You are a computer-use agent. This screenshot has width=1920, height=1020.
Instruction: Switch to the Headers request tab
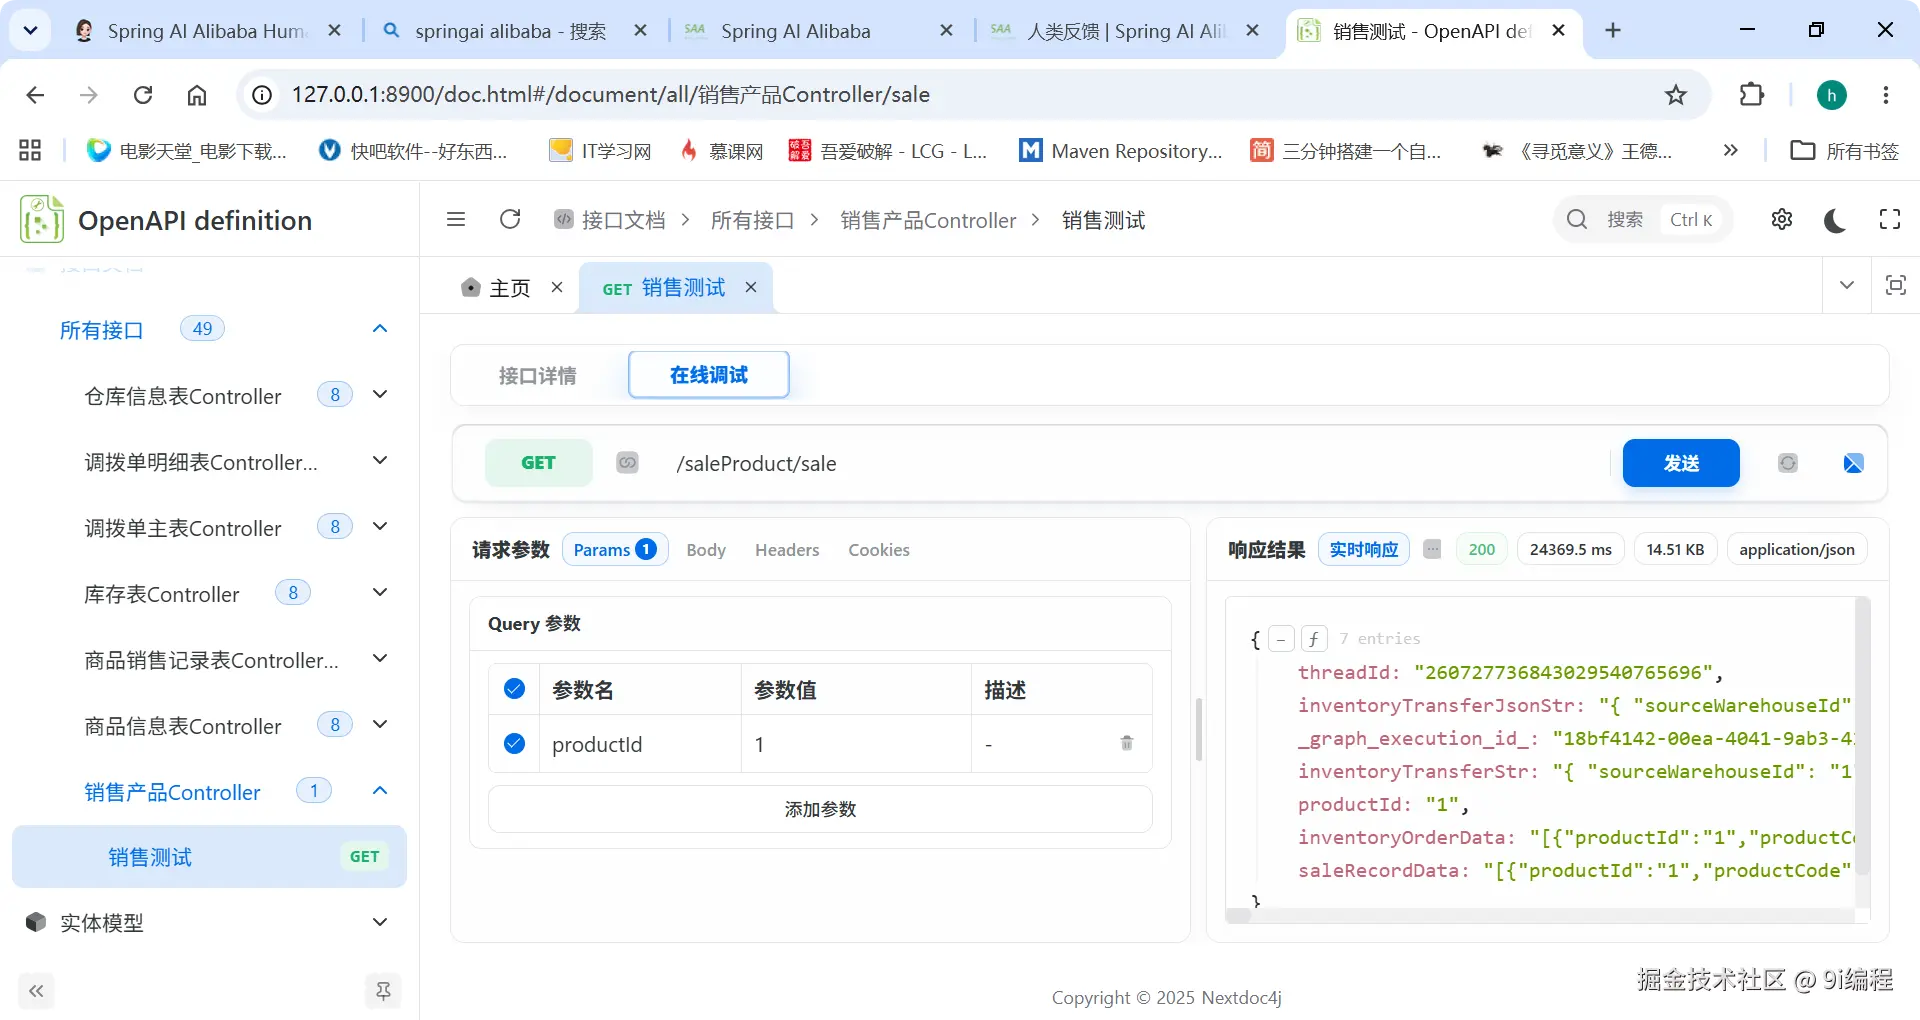click(x=787, y=550)
